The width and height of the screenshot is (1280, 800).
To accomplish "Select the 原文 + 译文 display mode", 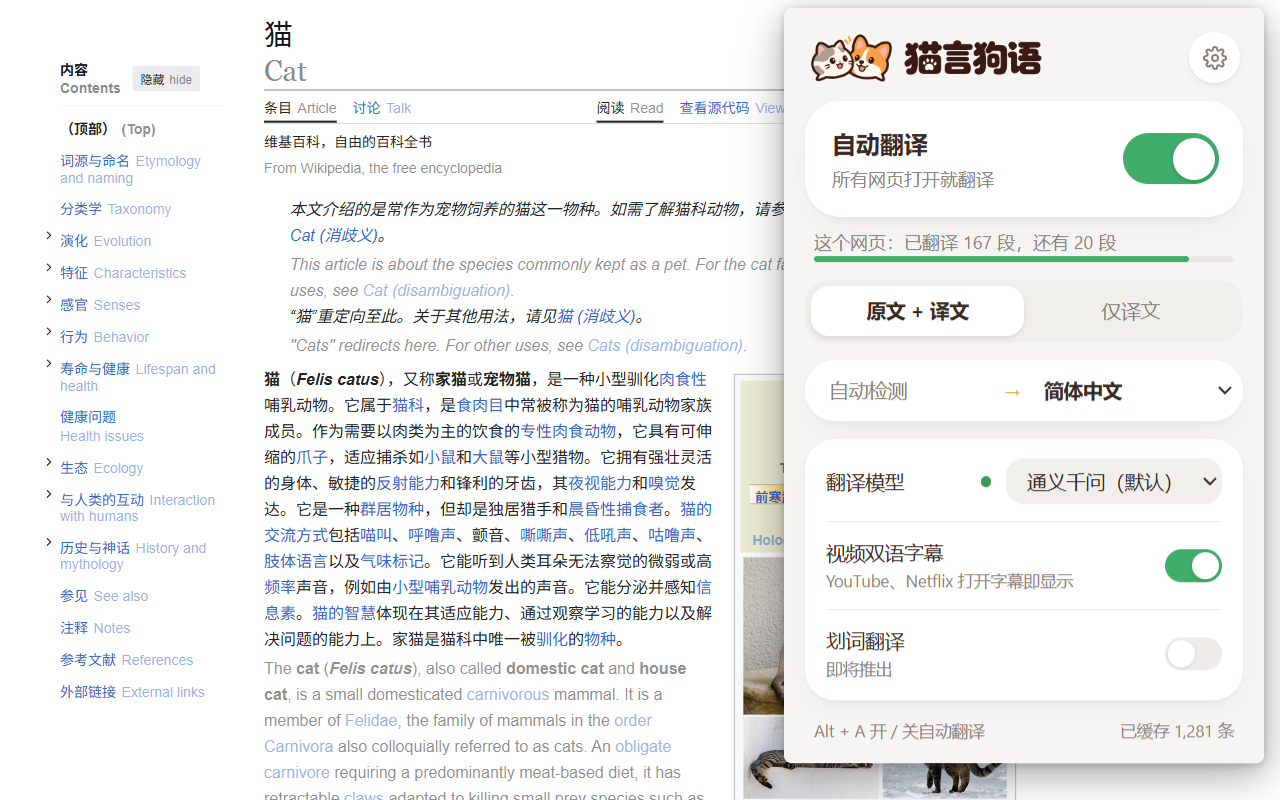I will [x=917, y=311].
